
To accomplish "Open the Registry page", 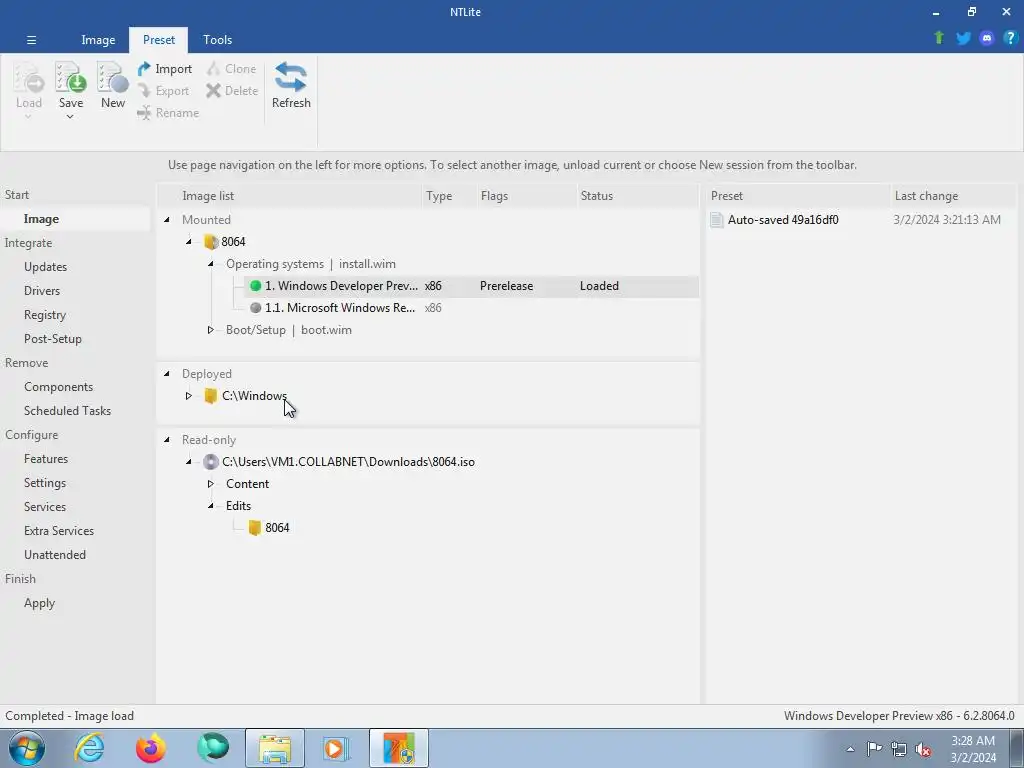I will (x=45, y=315).
